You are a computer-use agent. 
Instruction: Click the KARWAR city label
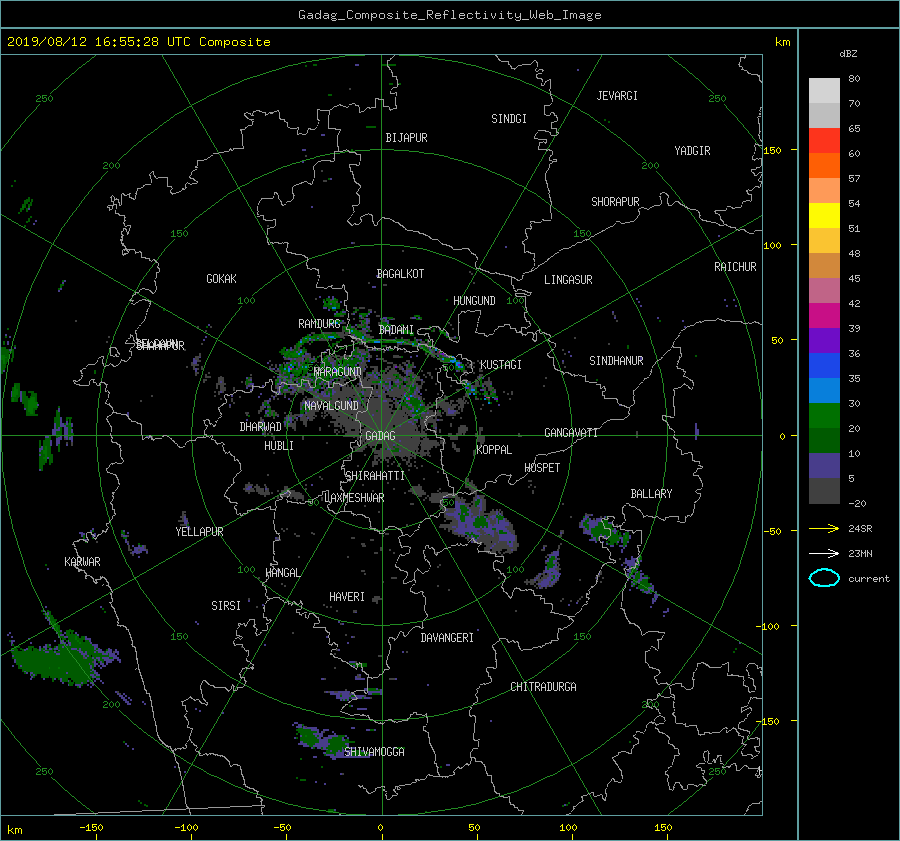pyautogui.click(x=82, y=562)
